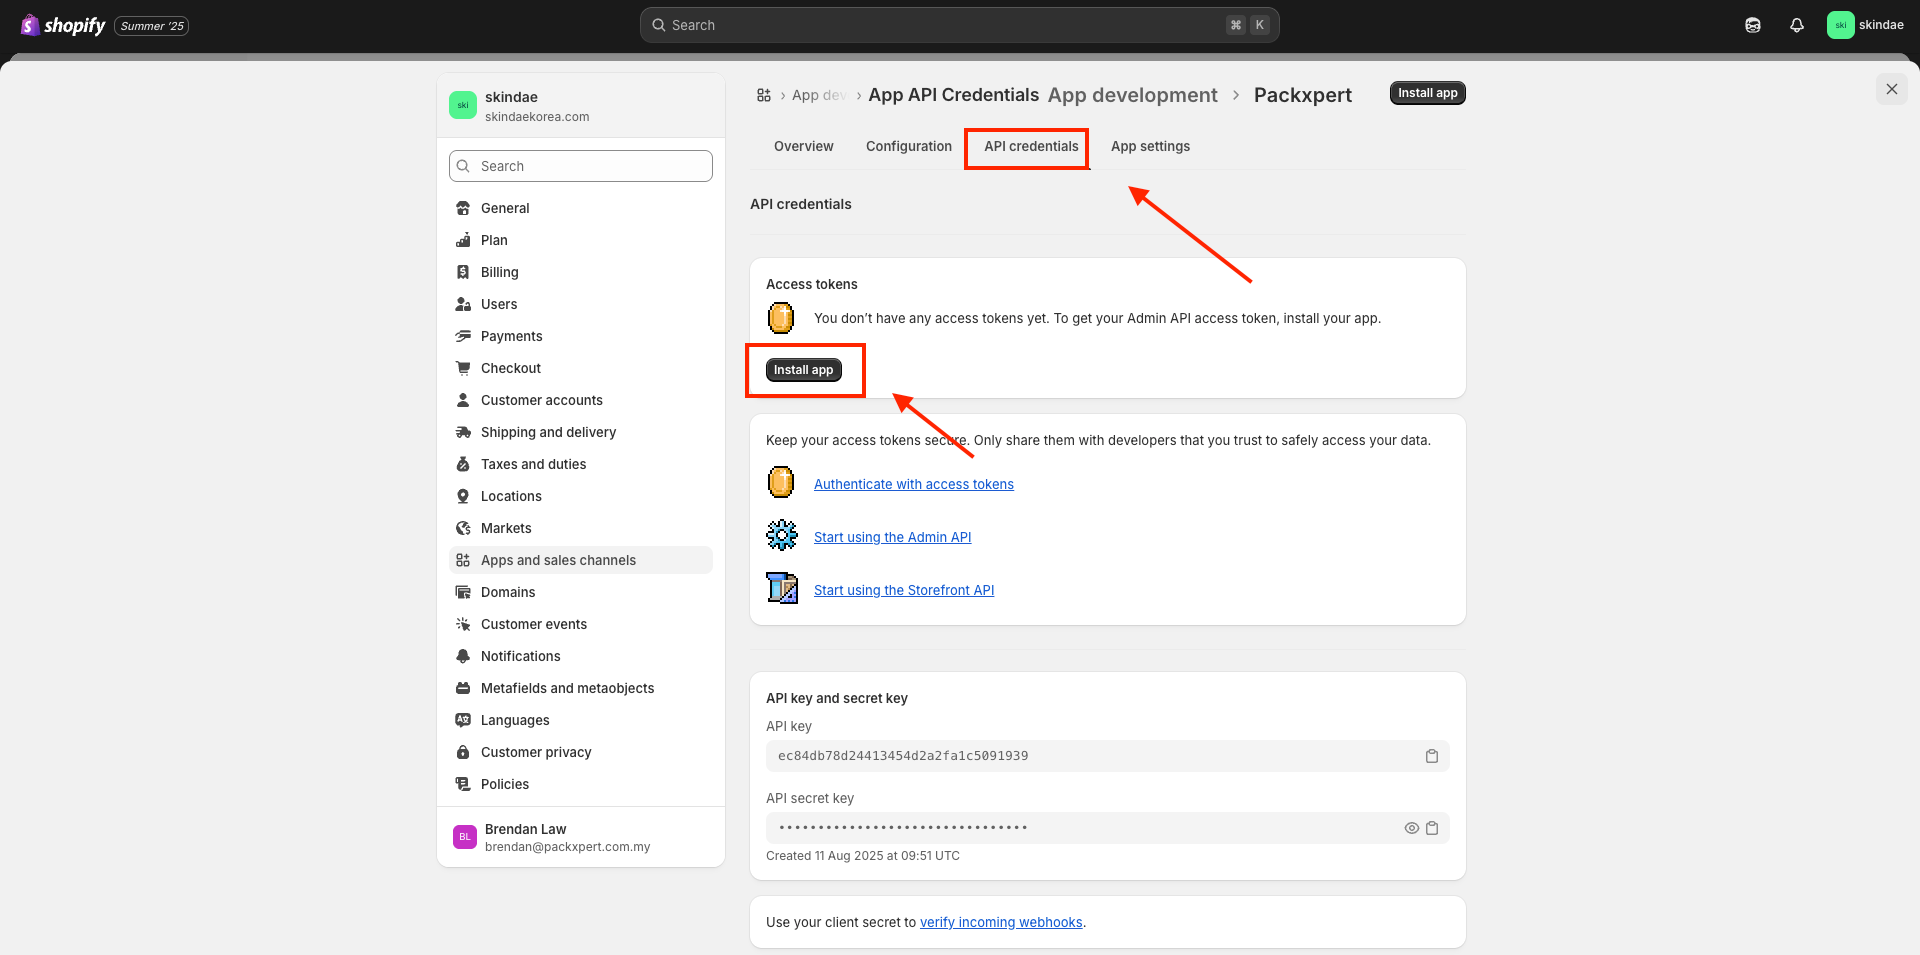Select Apps and sales channels
Screen dimensions: 1920x955
pyautogui.click(x=581, y=560)
